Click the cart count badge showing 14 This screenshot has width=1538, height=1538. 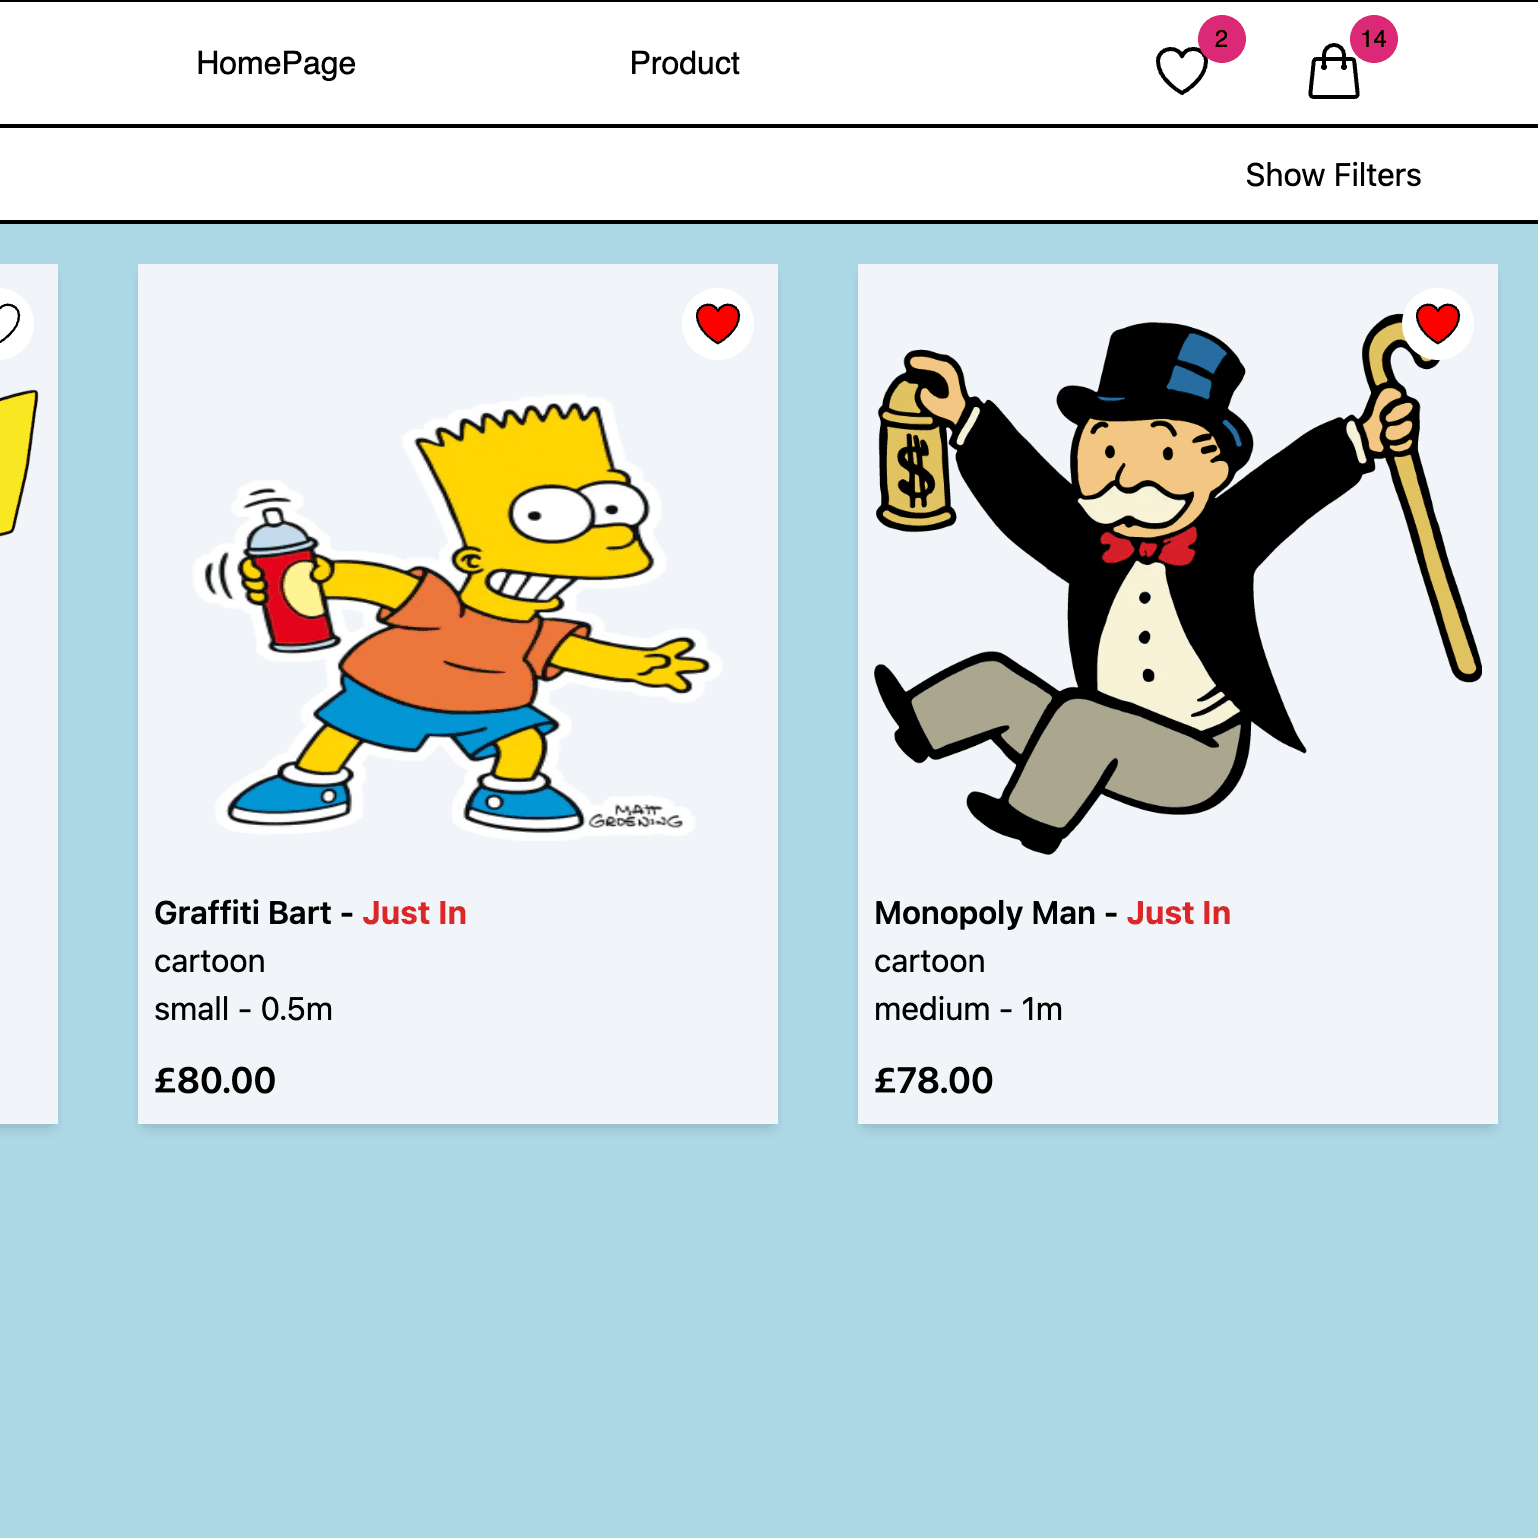tap(1374, 39)
